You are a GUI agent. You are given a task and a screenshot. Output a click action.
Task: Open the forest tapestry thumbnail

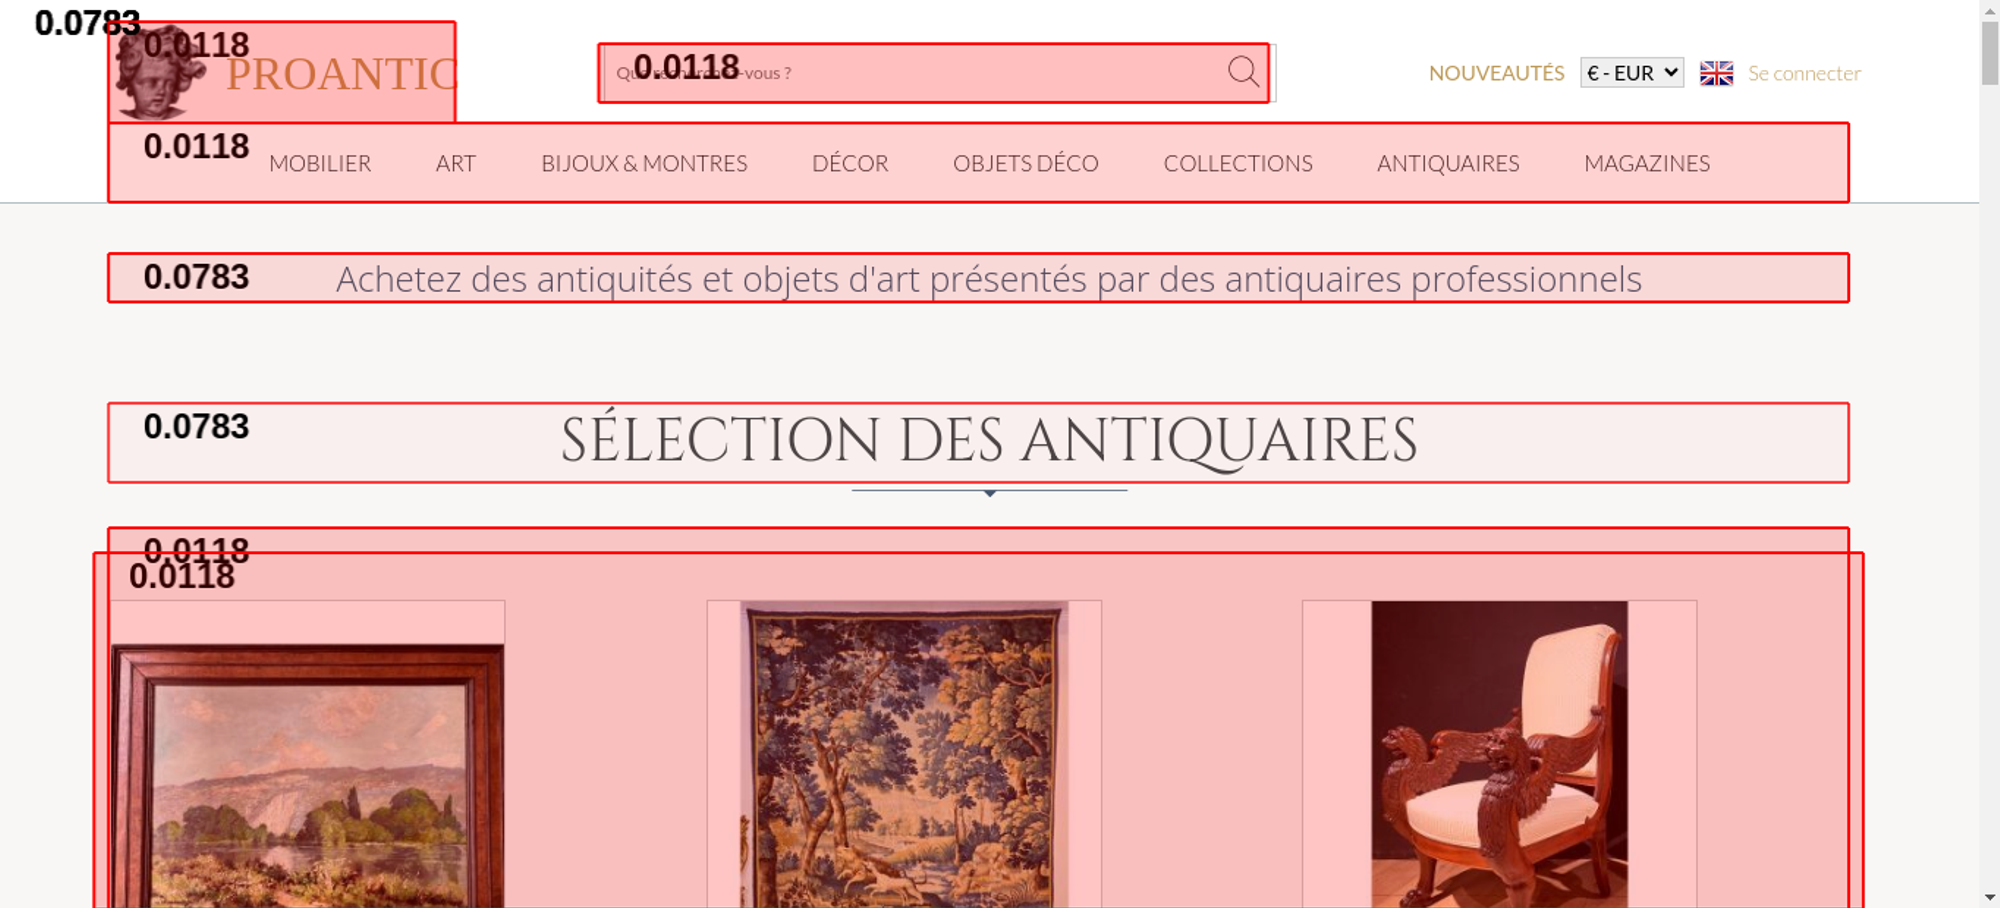[904, 755]
